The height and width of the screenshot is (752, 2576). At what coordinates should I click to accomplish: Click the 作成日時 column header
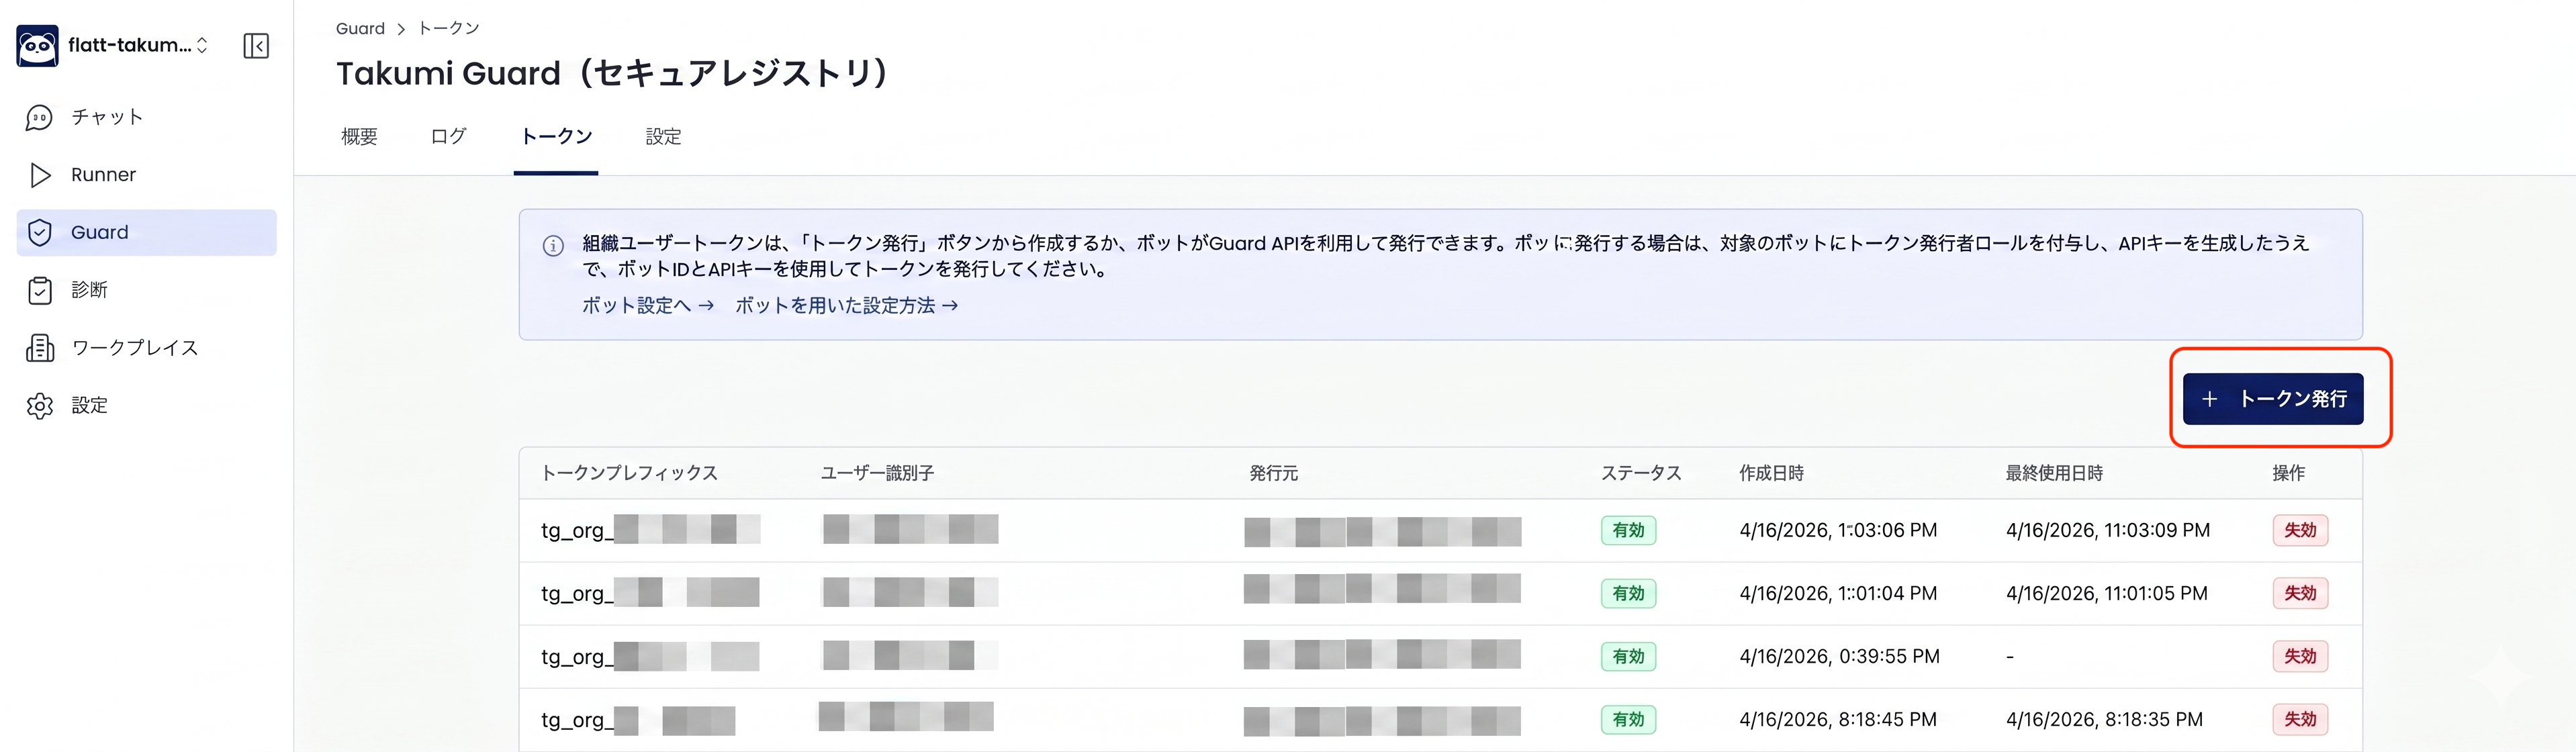point(1771,473)
